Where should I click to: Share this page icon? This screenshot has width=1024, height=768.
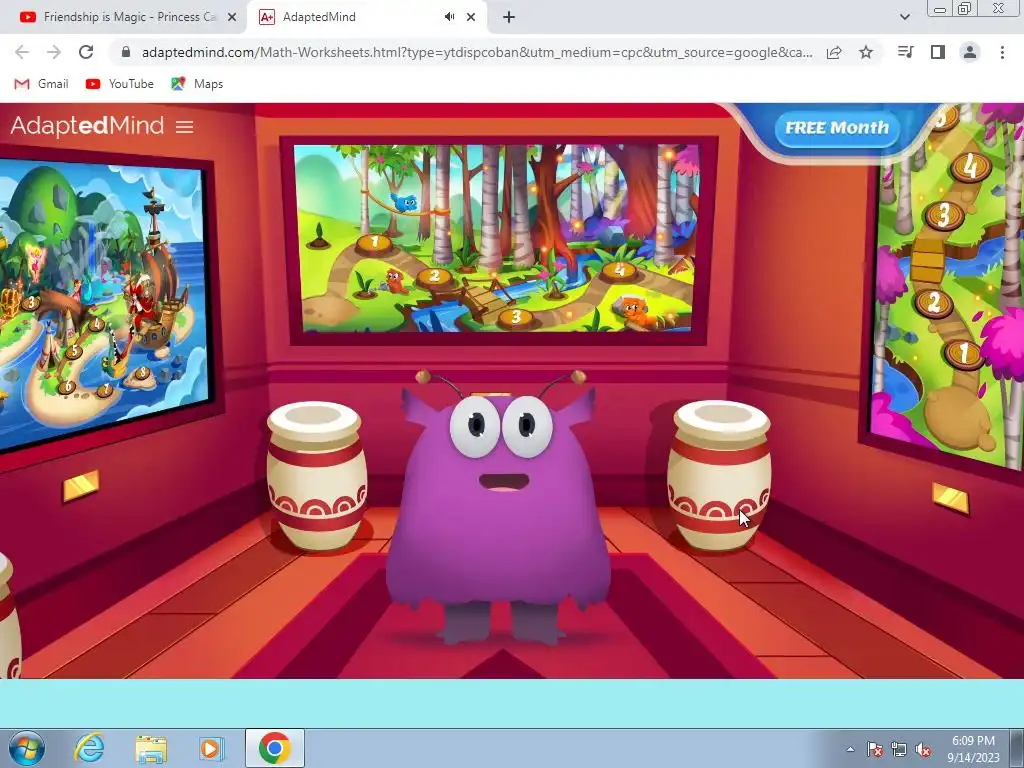point(834,52)
